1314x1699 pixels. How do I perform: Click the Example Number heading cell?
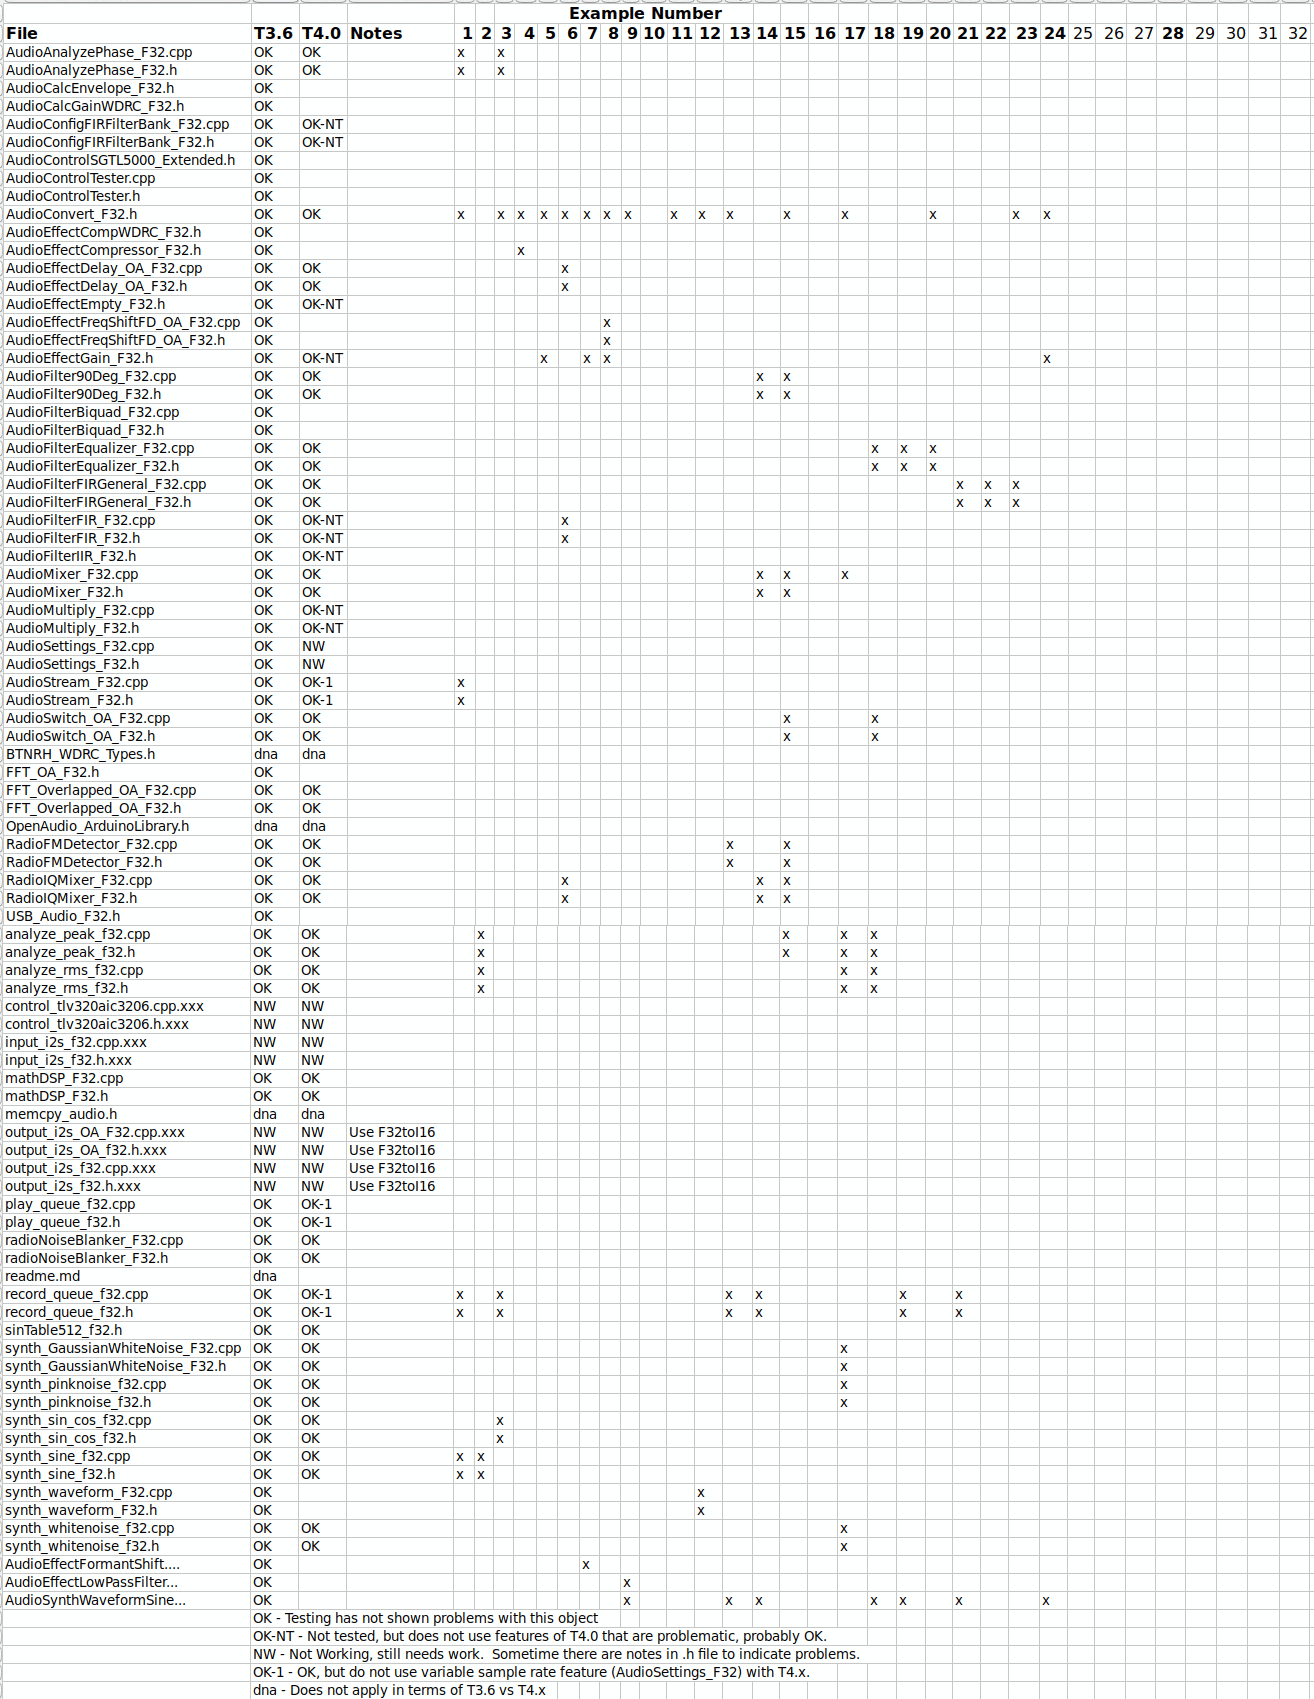(645, 13)
